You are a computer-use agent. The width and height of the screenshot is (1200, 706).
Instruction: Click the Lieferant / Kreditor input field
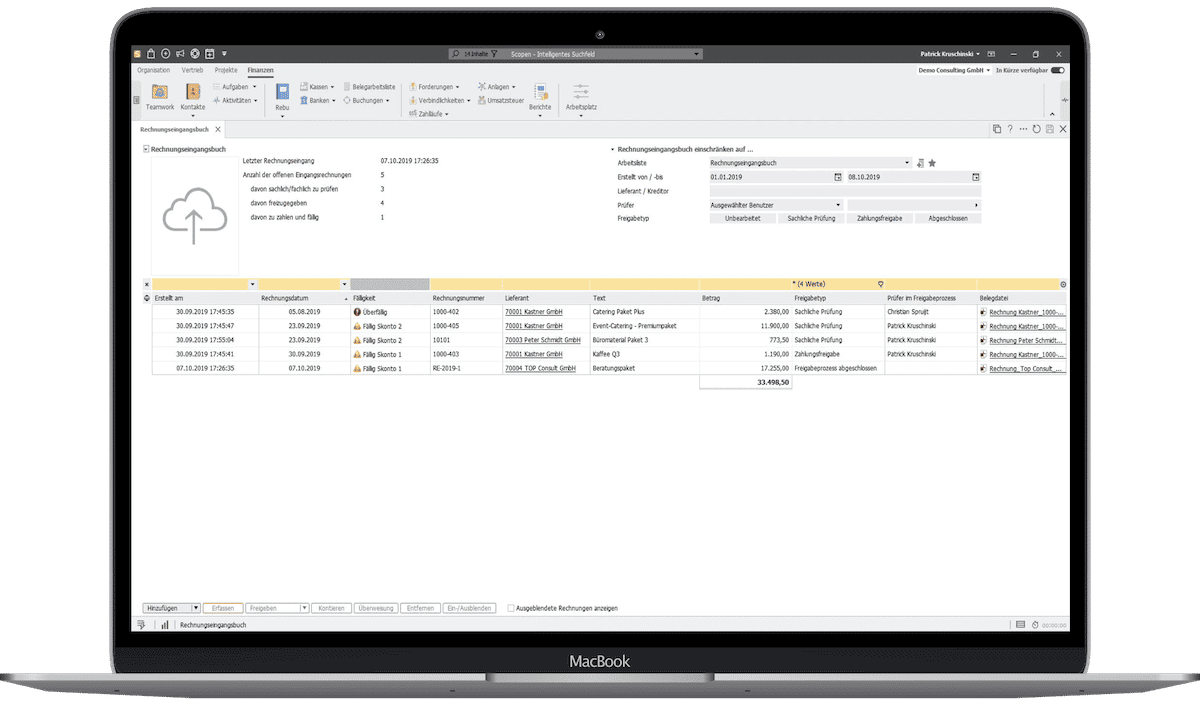click(844, 190)
